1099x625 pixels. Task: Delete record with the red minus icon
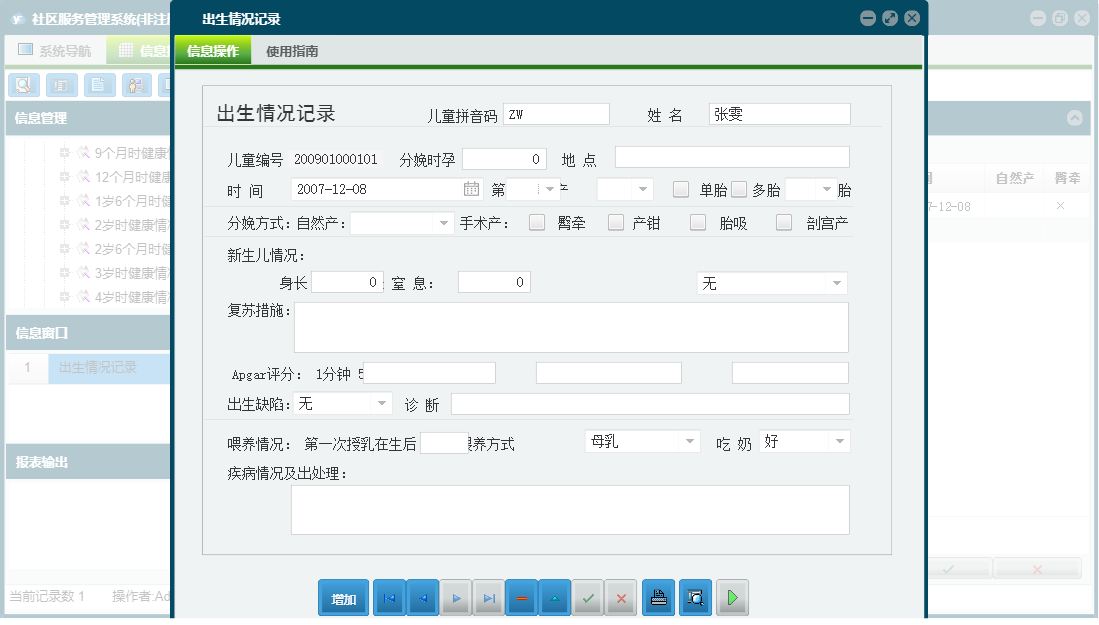click(522, 598)
